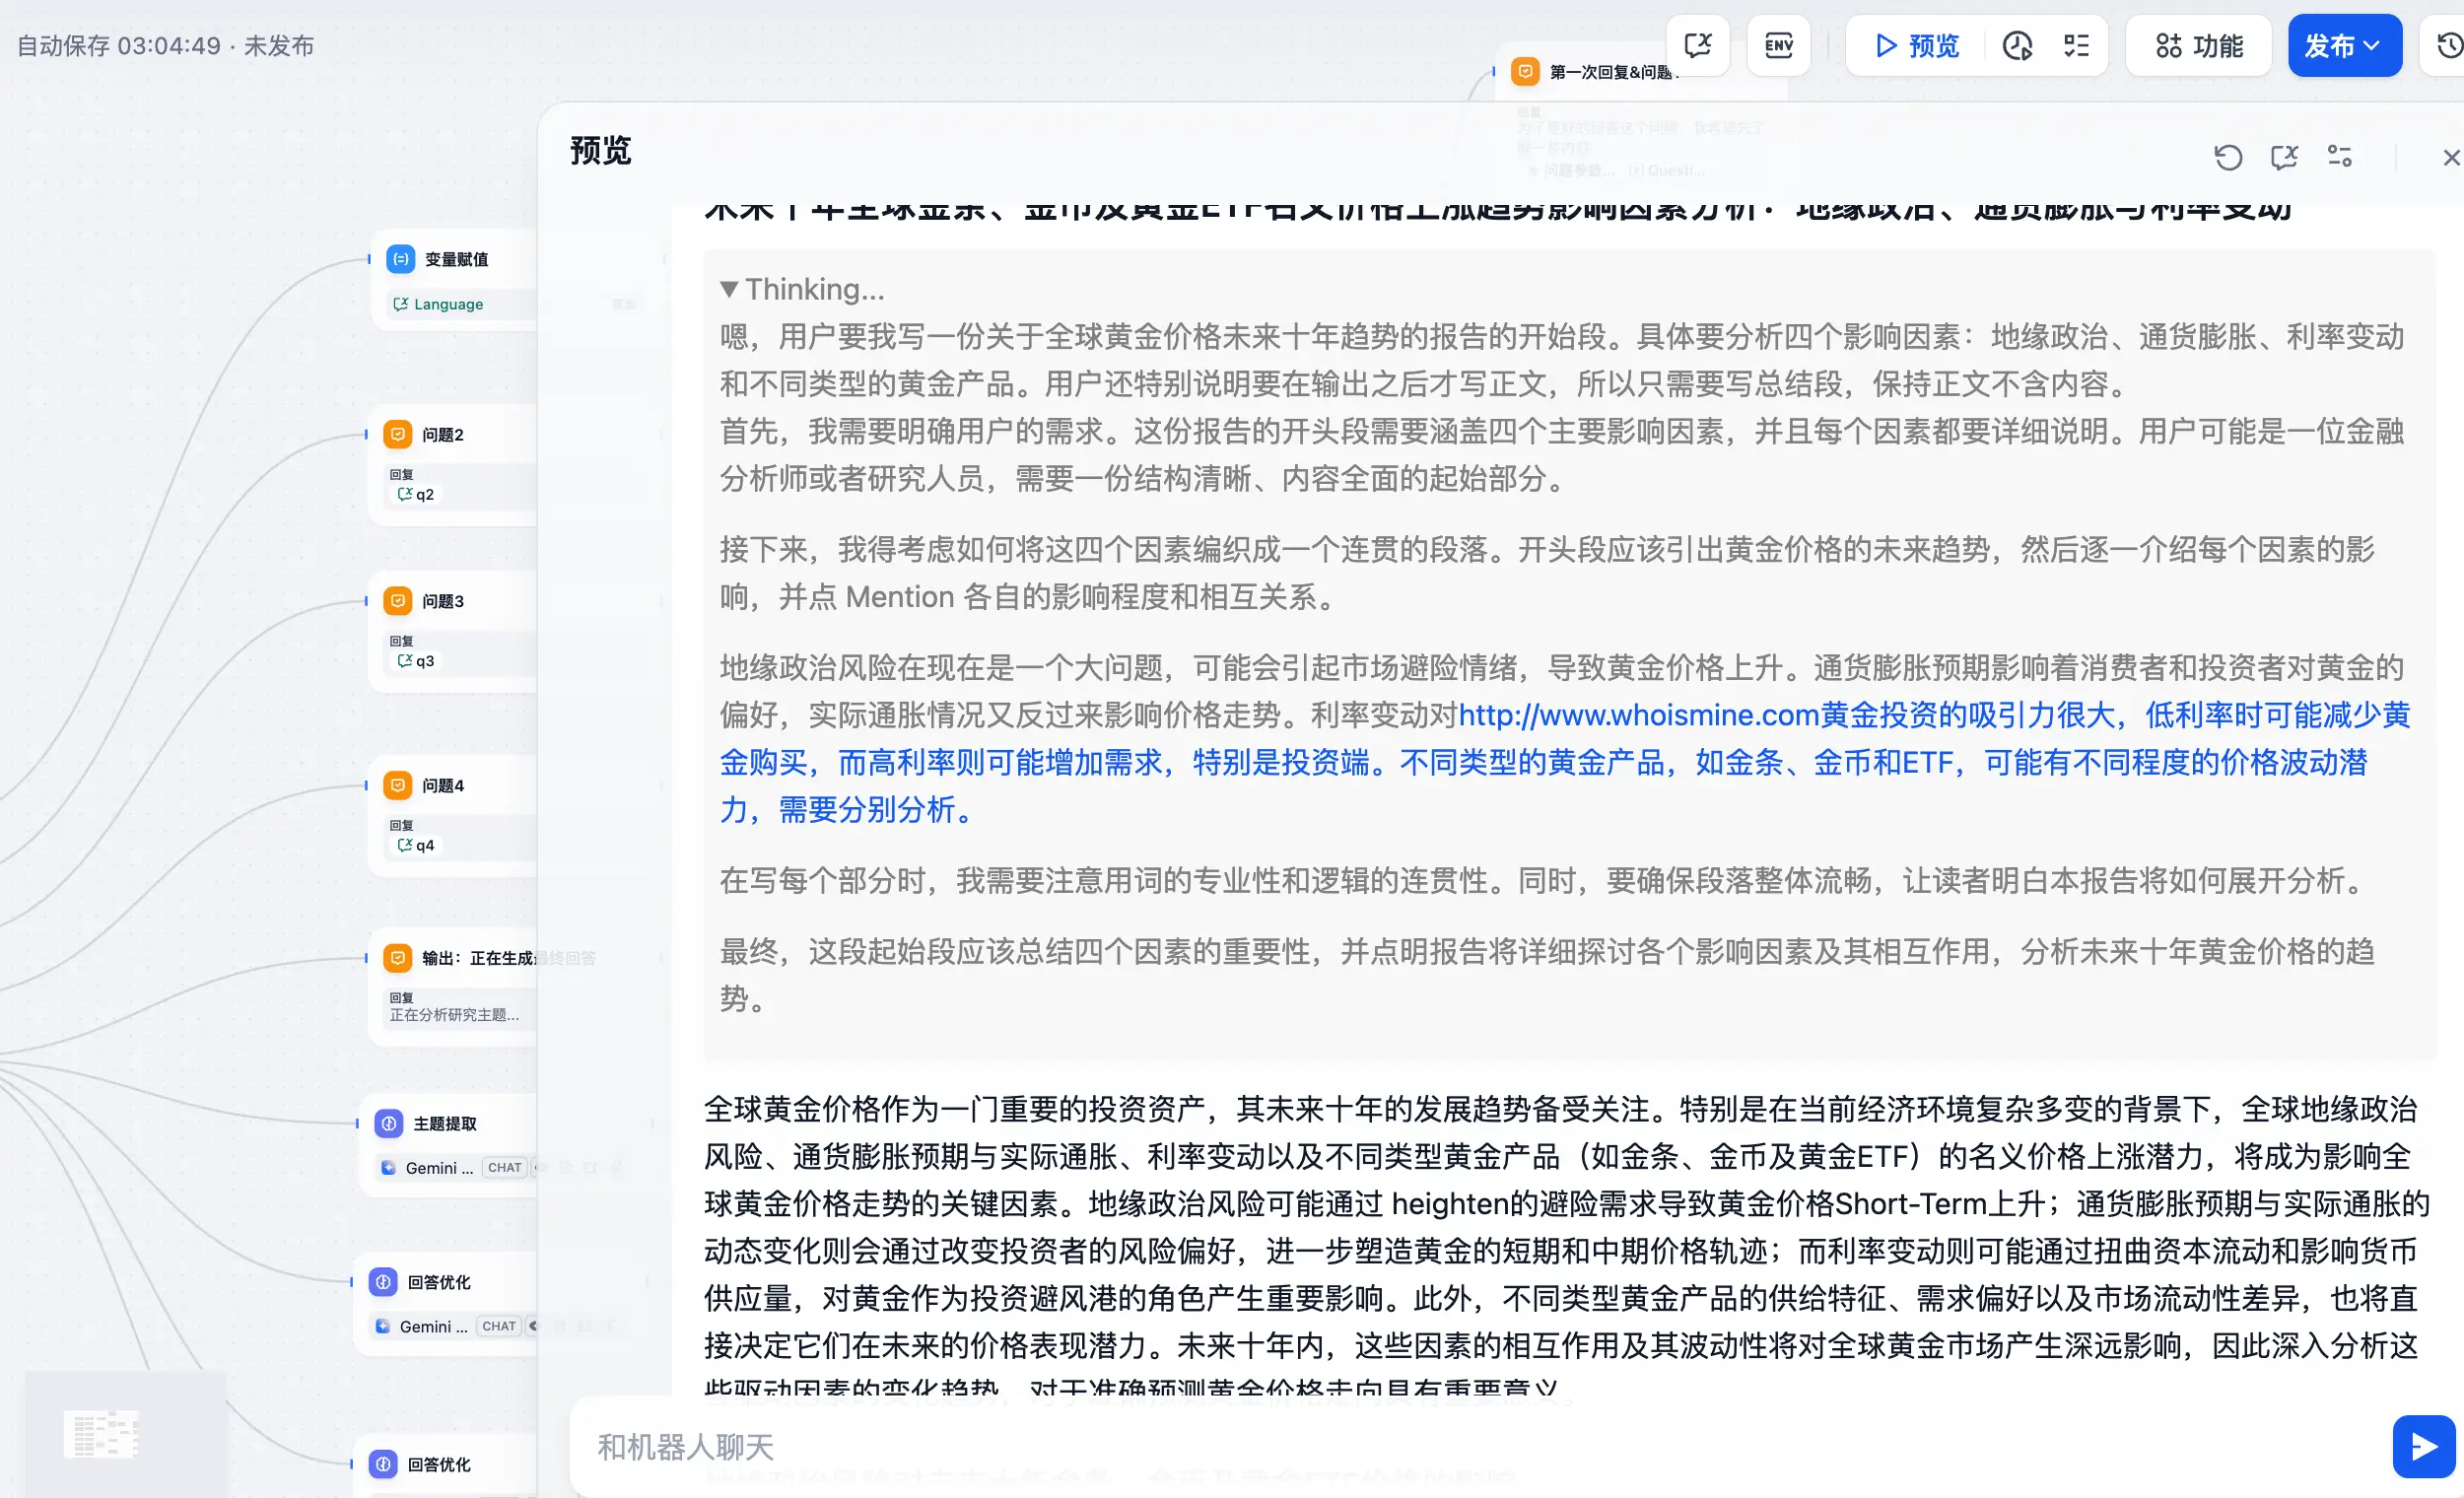Open preview panel settings sliders icon
2464x1498 pixels.
[2340, 157]
